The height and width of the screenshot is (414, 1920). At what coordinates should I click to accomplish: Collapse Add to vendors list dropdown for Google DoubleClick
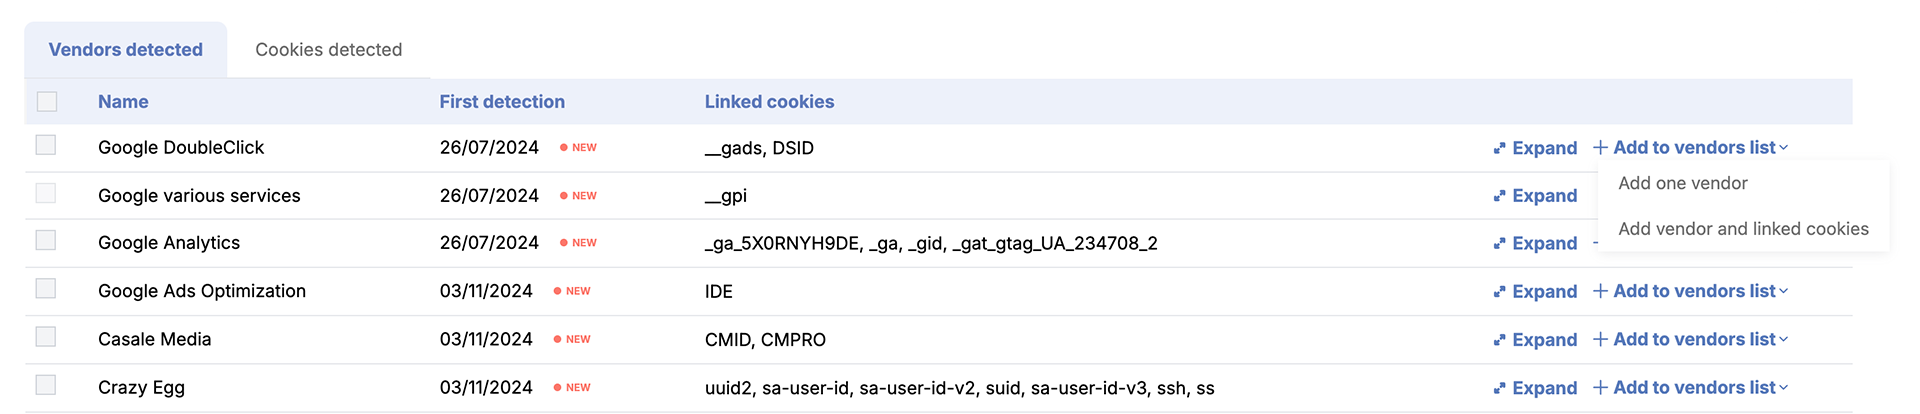[1690, 147]
